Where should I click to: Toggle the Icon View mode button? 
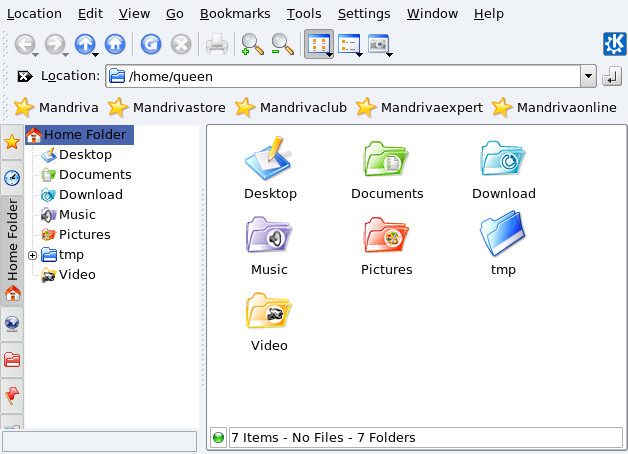point(318,44)
